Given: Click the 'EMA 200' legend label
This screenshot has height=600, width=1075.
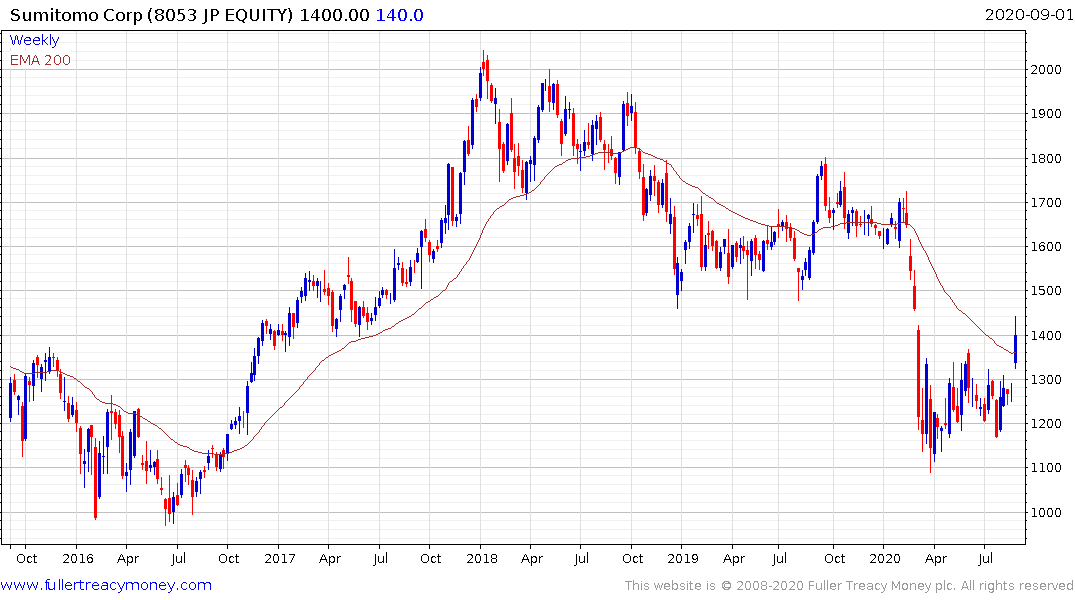Looking at the screenshot, I should pyautogui.click(x=40, y=60).
